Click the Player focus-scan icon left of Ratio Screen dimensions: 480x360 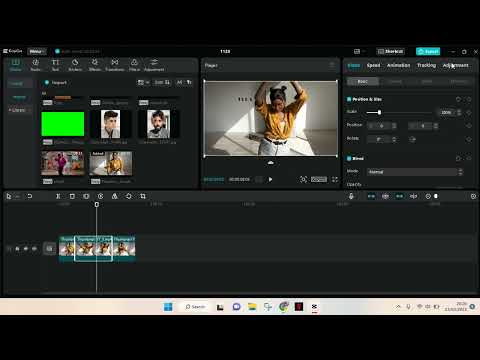click(x=303, y=179)
